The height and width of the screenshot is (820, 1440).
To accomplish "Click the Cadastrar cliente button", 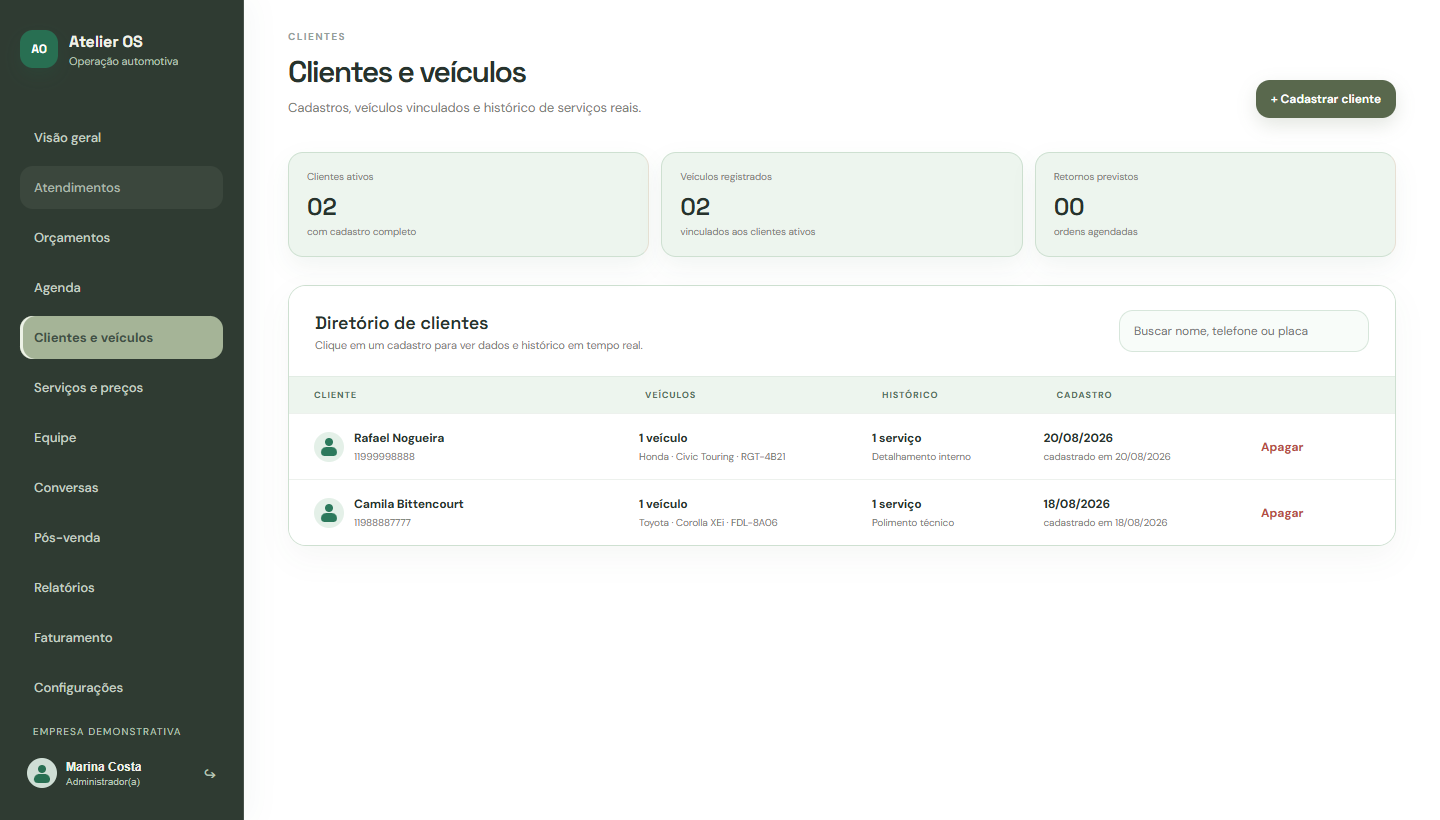I will [x=1325, y=99].
